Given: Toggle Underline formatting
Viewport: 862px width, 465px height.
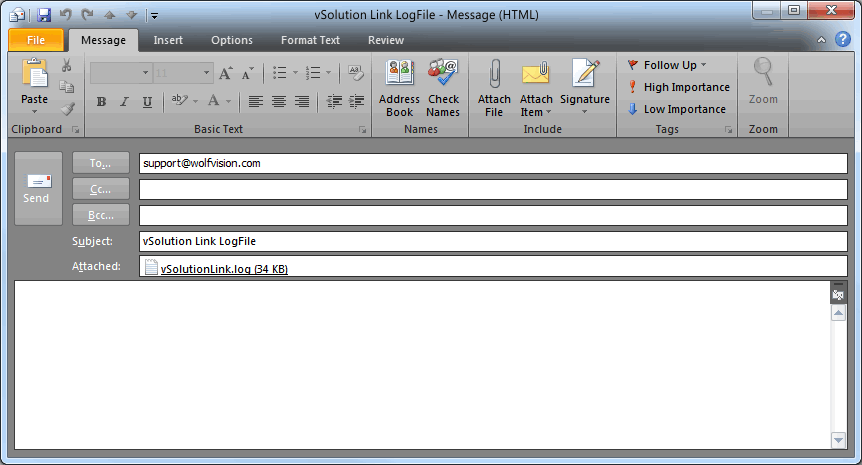Looking at the screenshot, I should click(147, 102).
